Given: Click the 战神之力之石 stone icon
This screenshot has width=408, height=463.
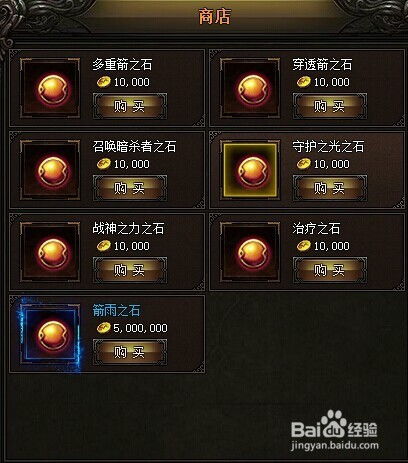Looking at the screenshot, I should coord(50,252).
